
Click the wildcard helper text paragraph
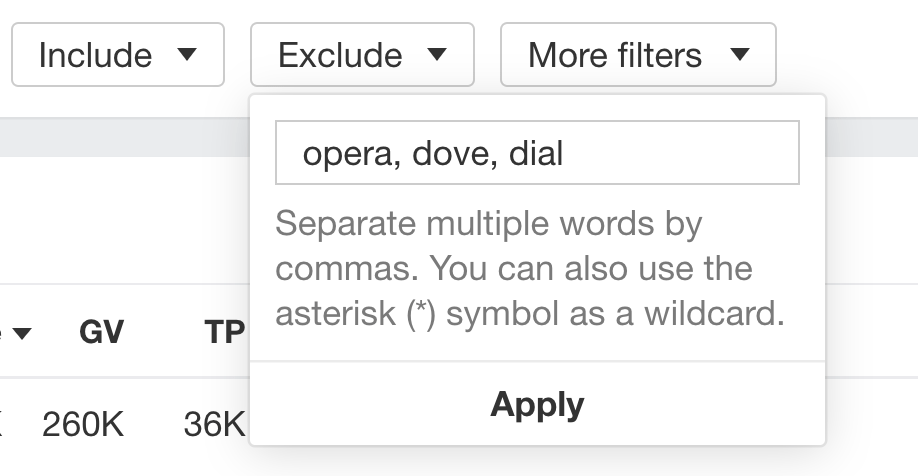point(530,268)
